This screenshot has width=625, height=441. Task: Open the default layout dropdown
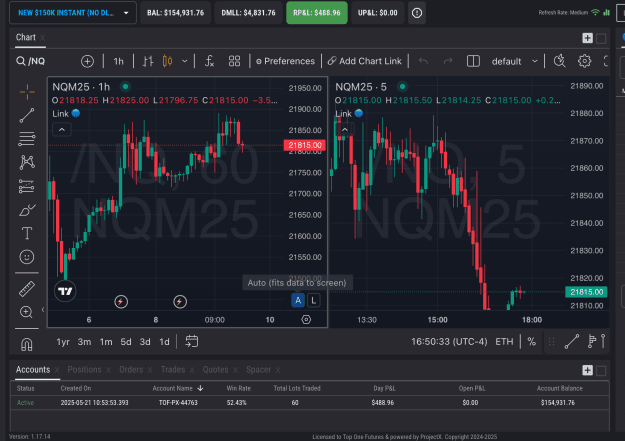click(x=514, y=61)
